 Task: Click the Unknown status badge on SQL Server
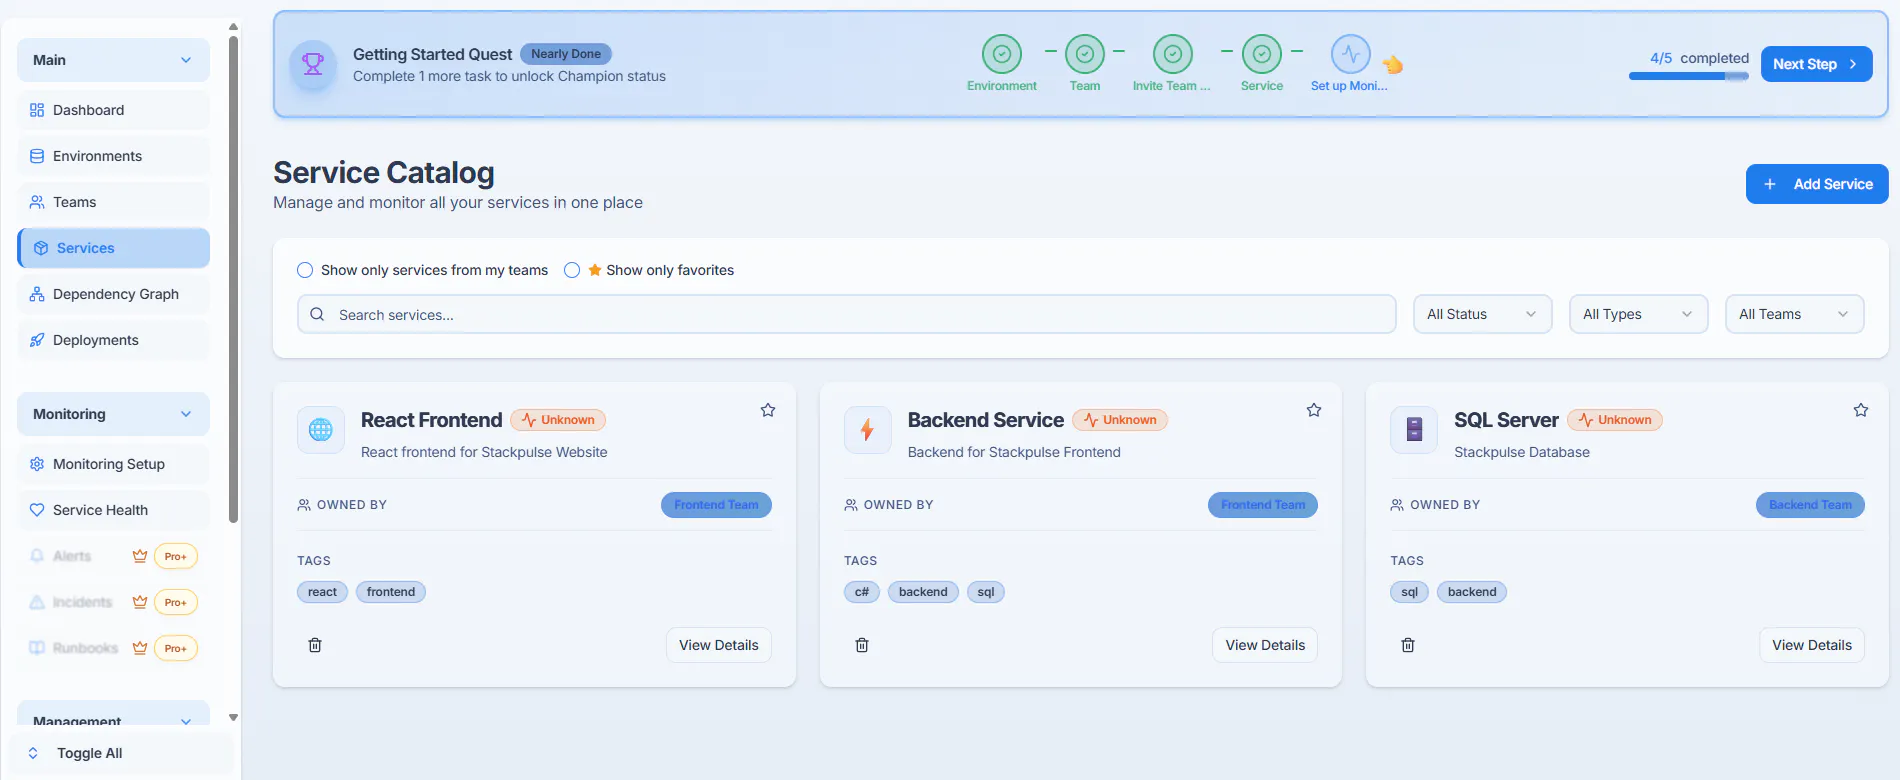click(x=1615, y=420)
